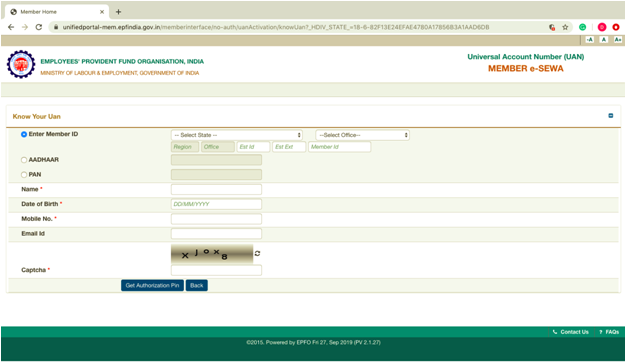Reset font size with A button
625x362 pixels.
click(604, 39)
